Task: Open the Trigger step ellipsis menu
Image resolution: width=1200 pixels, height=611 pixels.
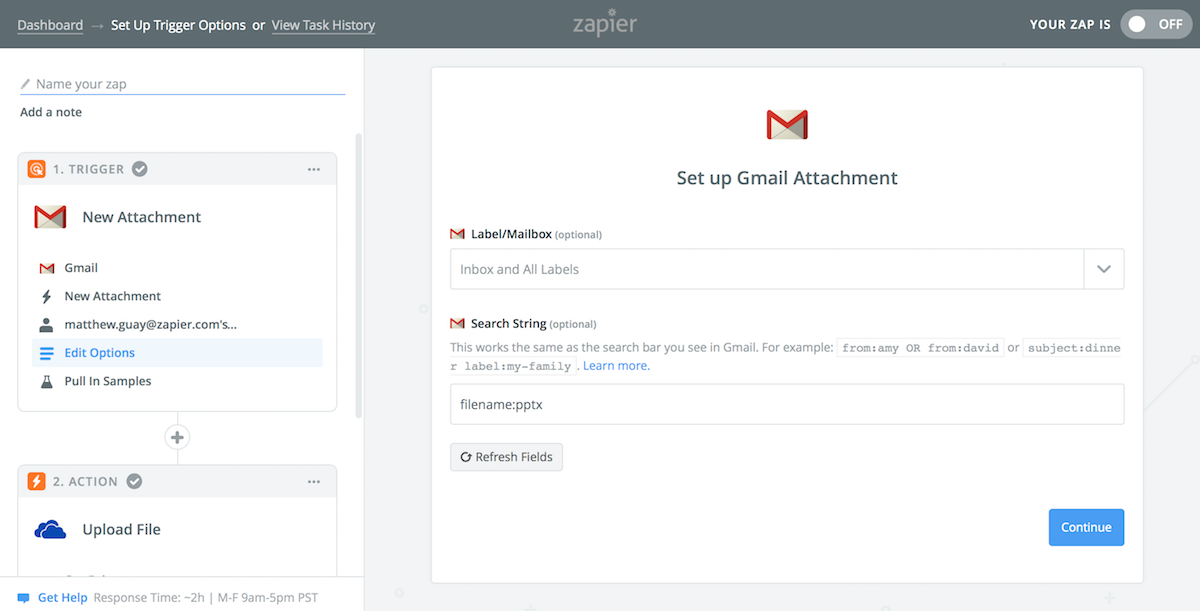Action: (314, 169)
